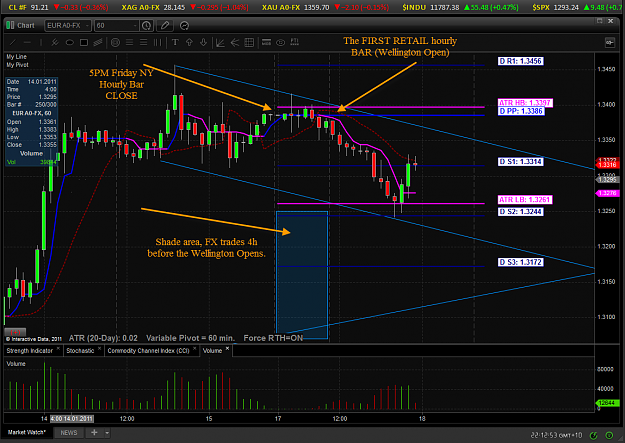
Task: Click the magenta 1.3276 price axis tag
Action: 607,193
